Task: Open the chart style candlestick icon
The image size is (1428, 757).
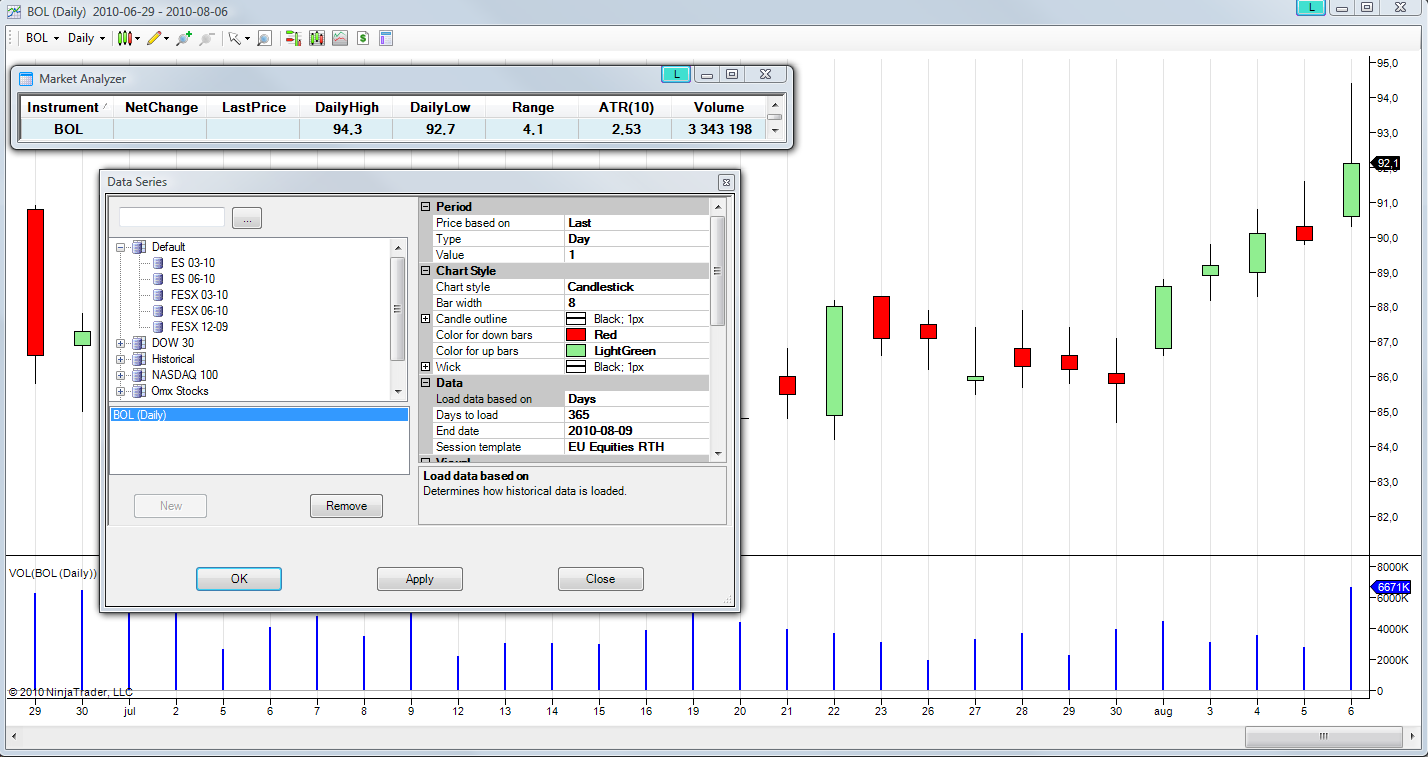Action: [125, 38]
